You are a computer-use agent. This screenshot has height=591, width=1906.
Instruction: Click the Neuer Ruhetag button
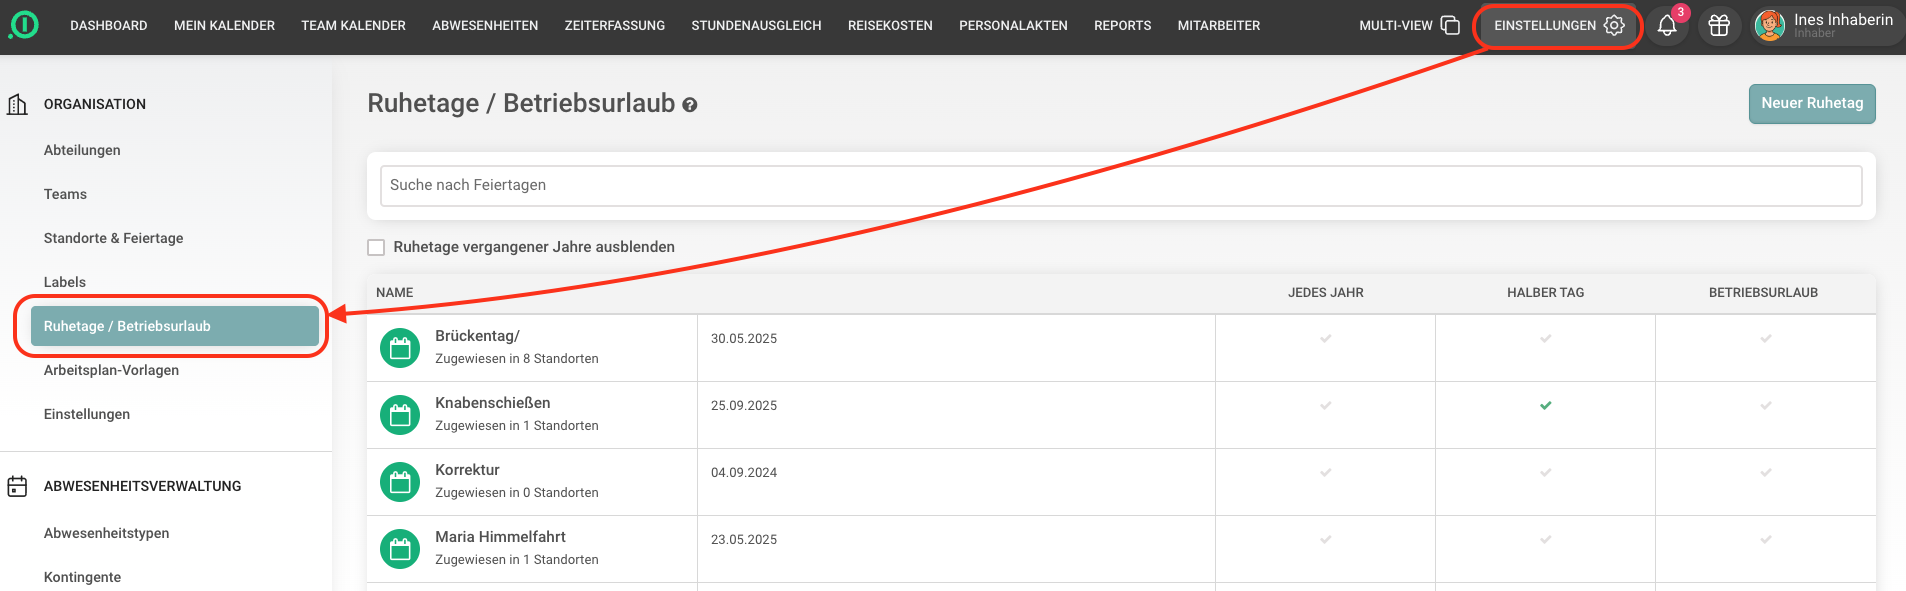coord(1812,104)
